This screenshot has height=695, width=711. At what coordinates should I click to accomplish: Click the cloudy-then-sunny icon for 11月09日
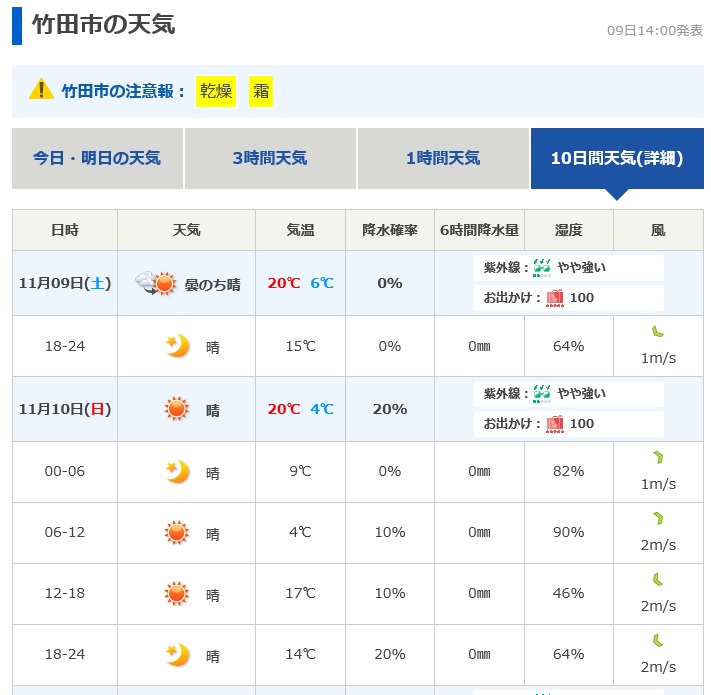(156, 283)
